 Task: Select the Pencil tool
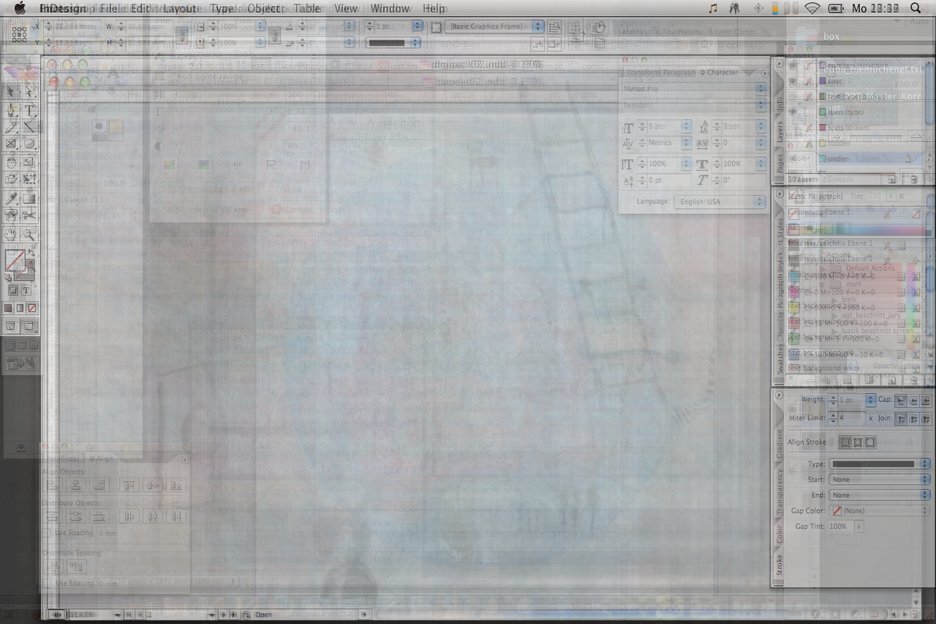(x=12, y=127)
